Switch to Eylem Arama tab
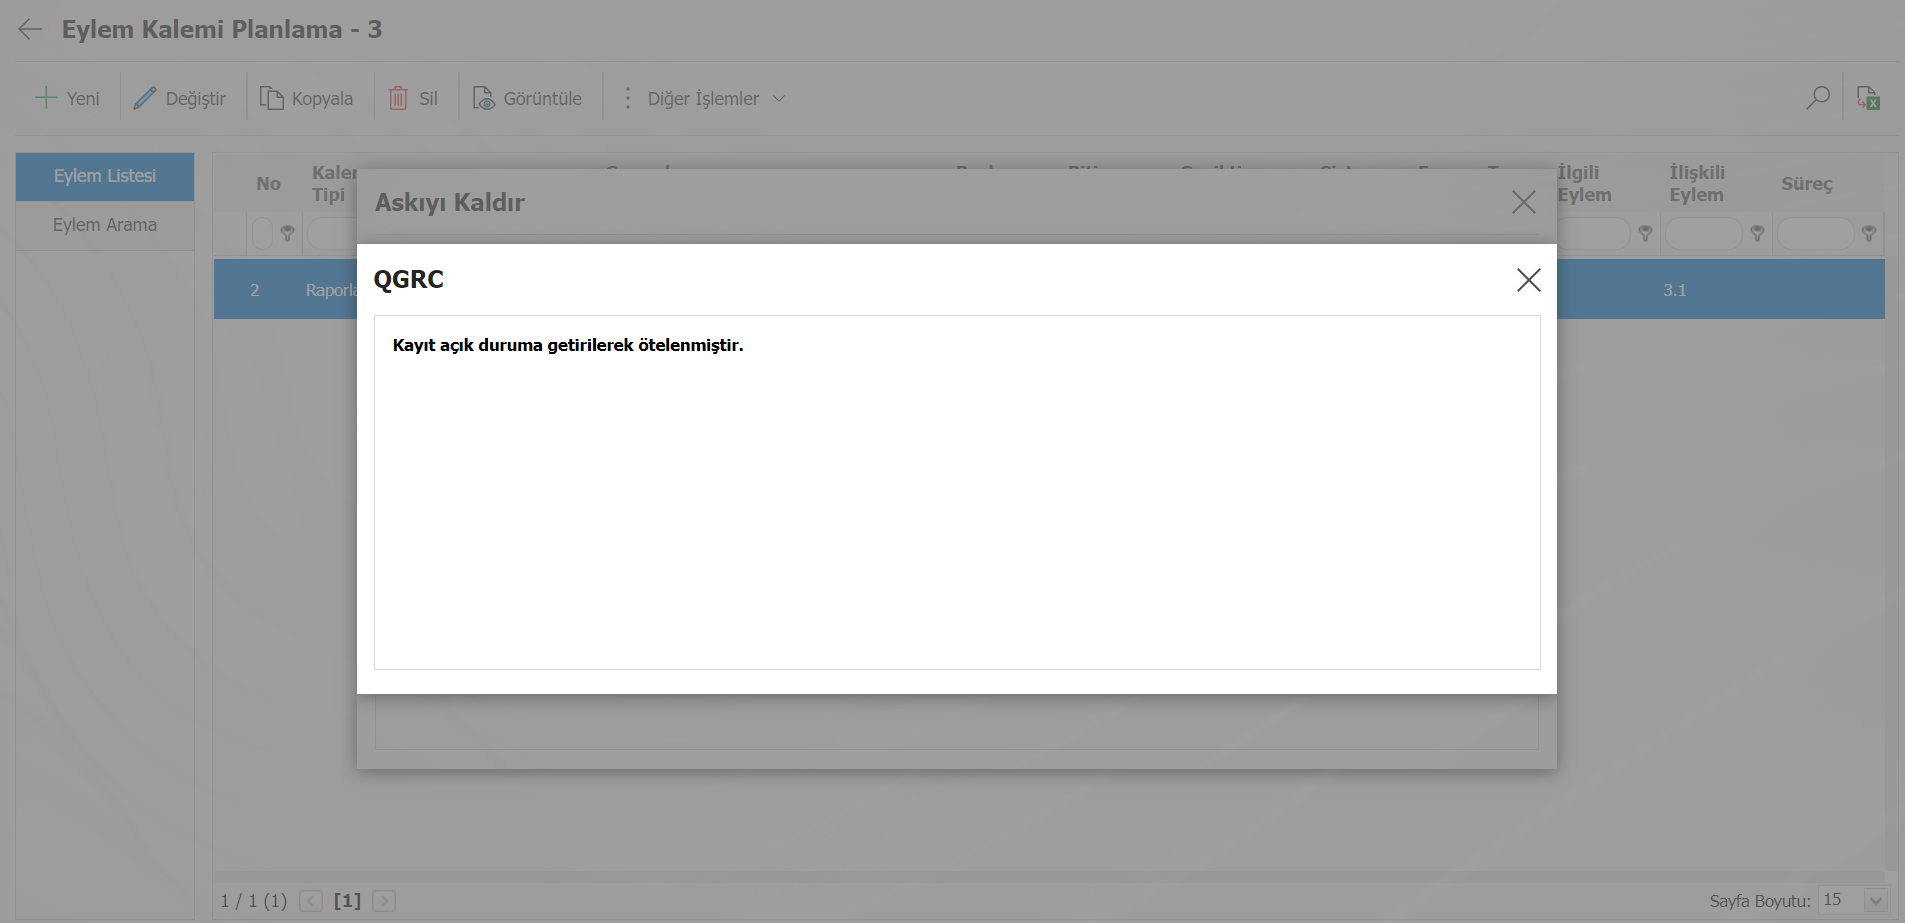The width and height of the screenshot is (1905, 923). pyautogui.click(x=105, y=225)
